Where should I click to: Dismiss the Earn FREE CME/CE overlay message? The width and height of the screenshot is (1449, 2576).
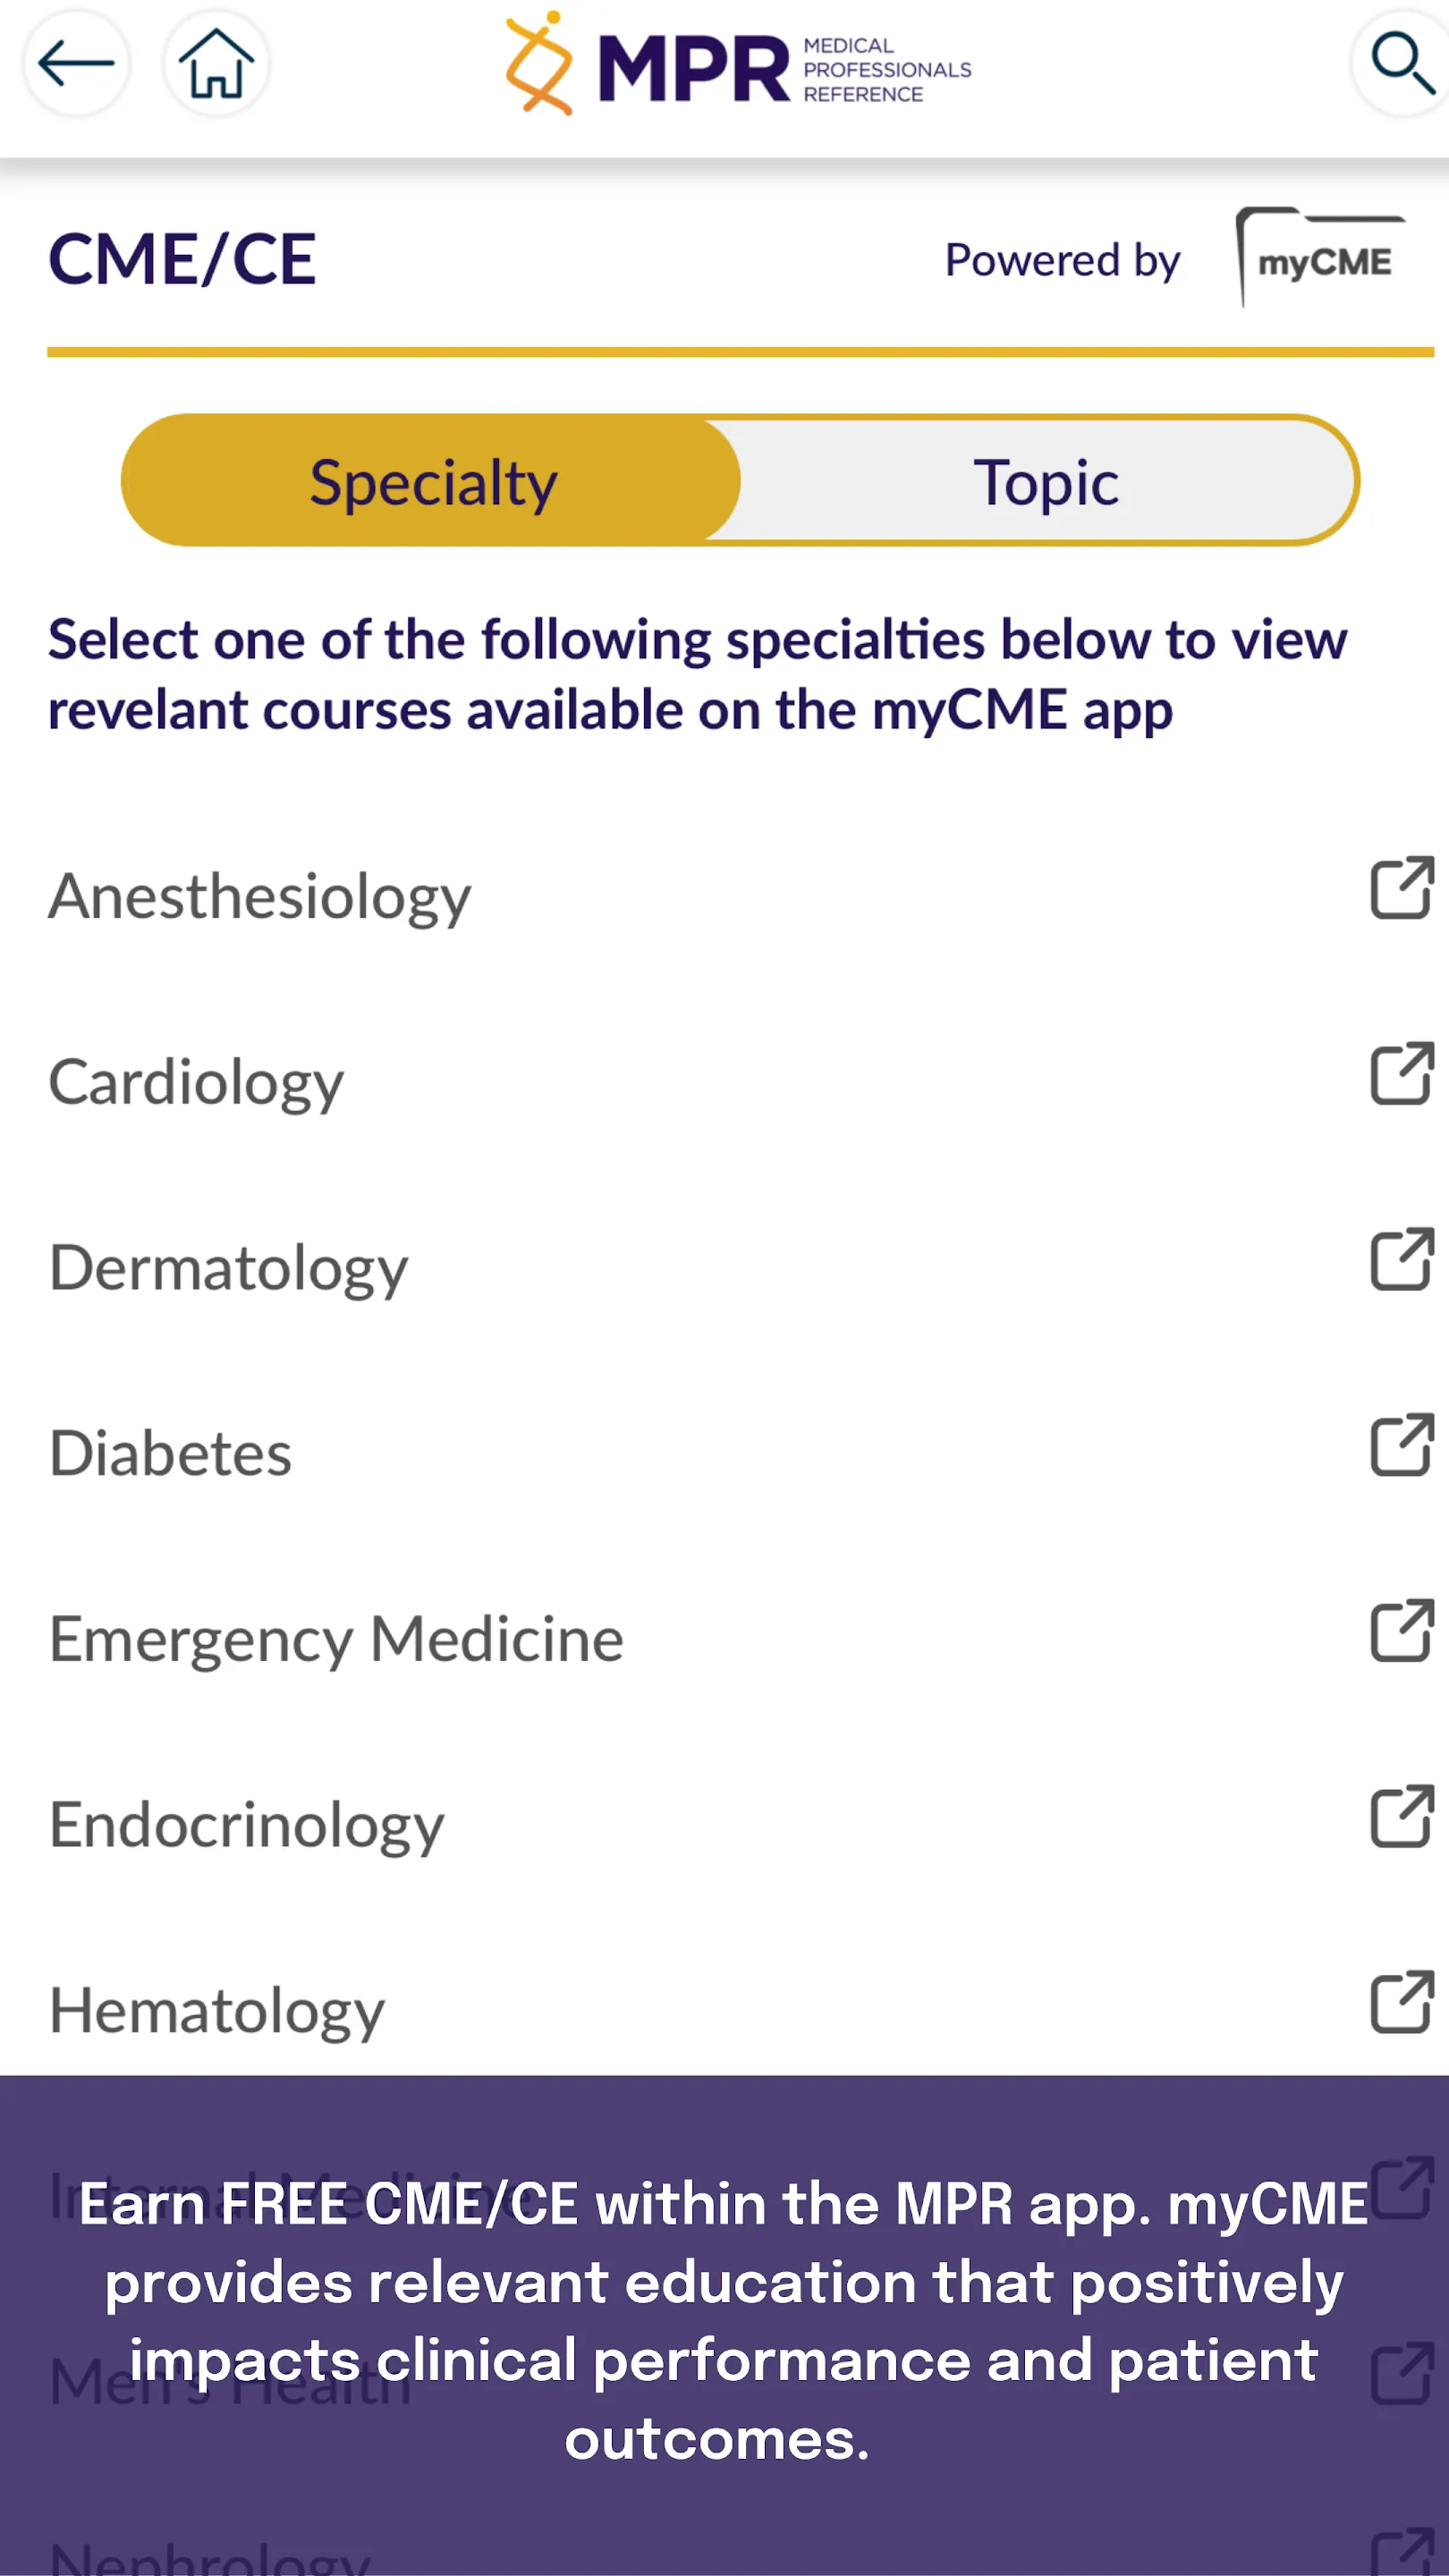724,2320
